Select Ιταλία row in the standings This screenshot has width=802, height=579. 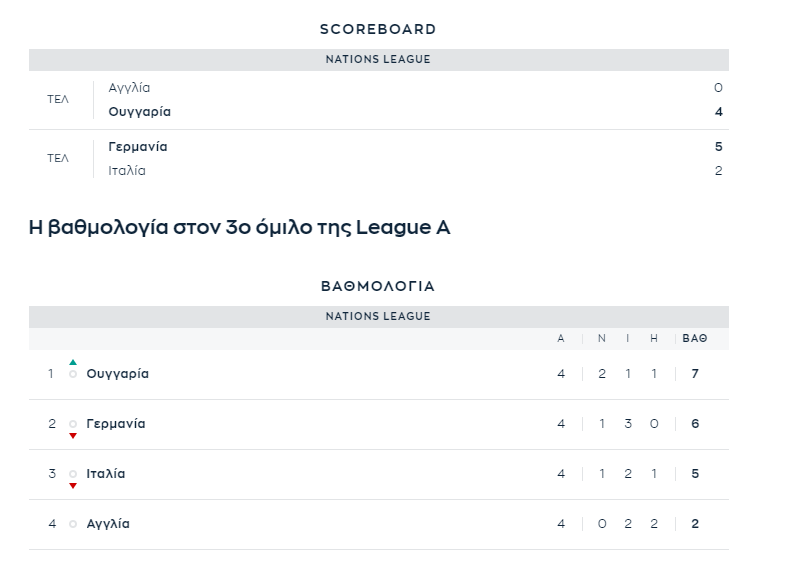(x=378, y=475)
